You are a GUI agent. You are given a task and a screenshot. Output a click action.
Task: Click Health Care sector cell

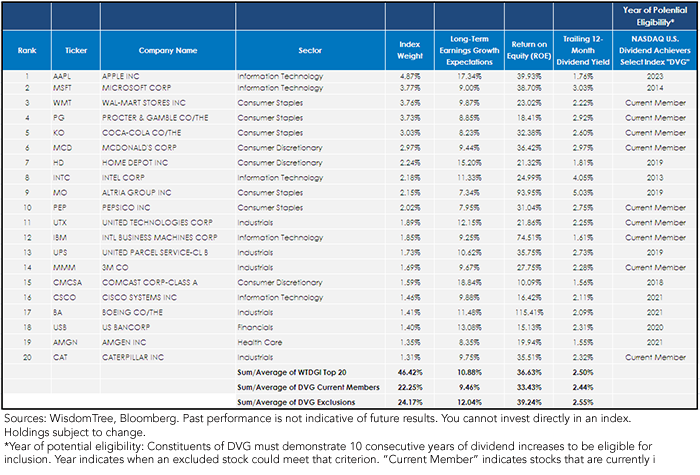coord(260,342)
